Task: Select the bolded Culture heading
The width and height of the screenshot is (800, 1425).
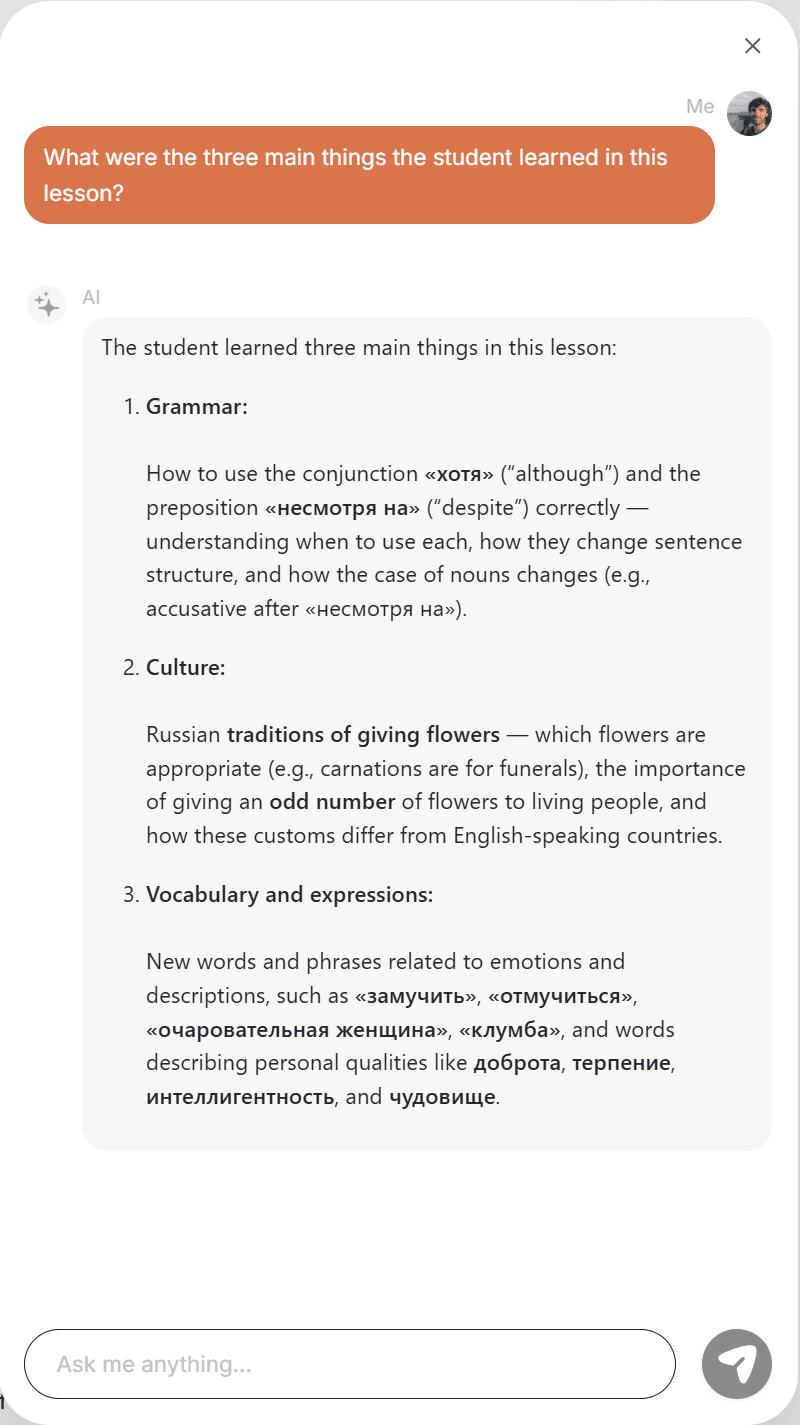Action: click(x=188, y=667)
